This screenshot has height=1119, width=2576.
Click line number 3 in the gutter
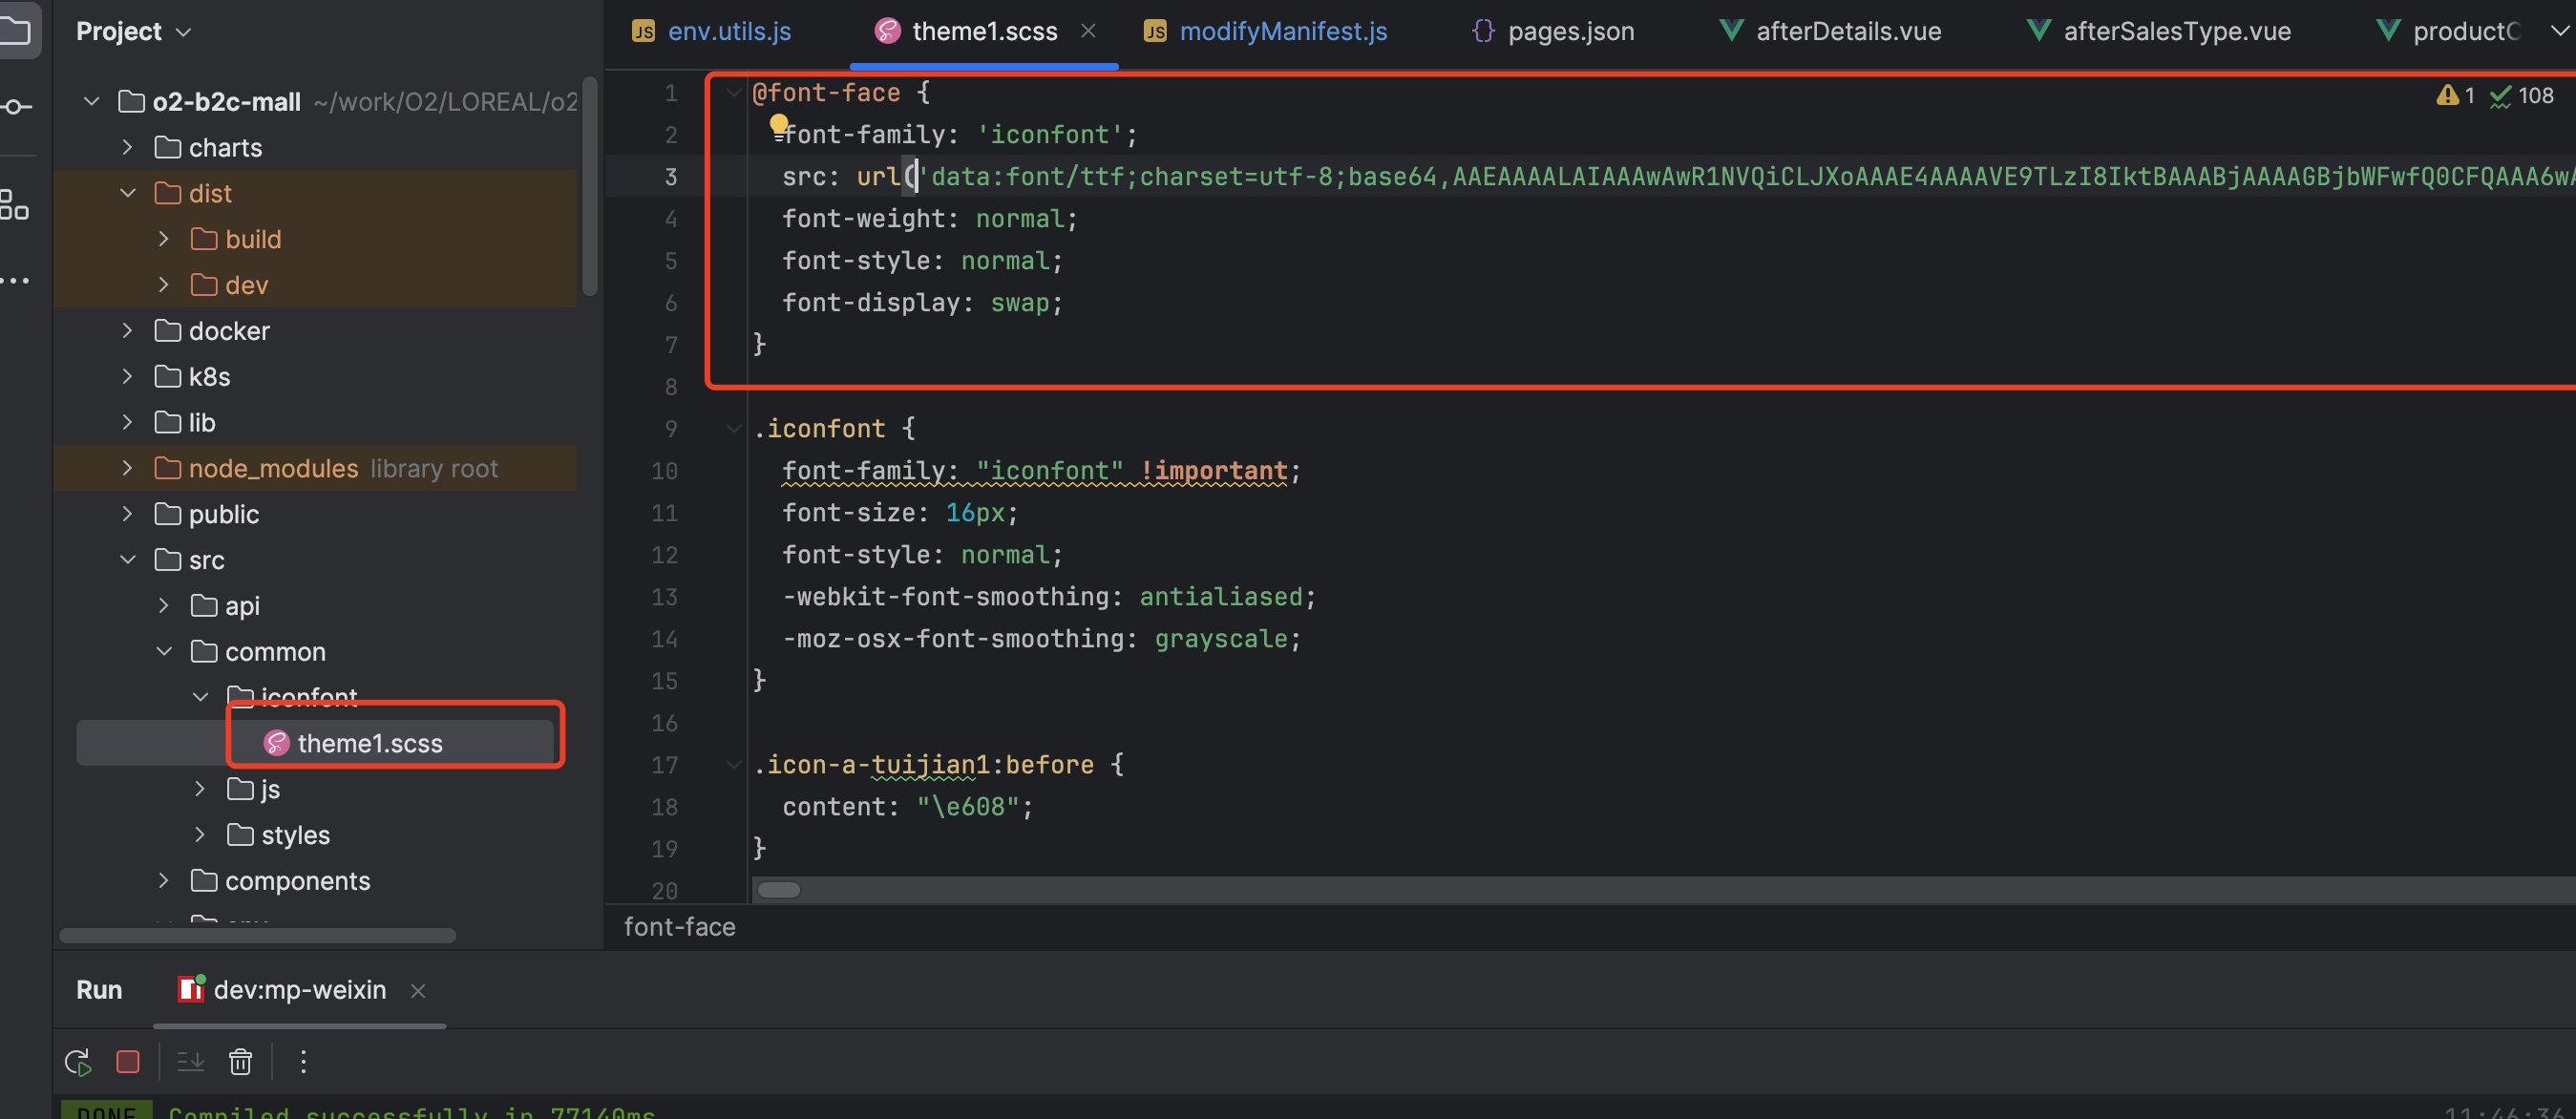(671, 177)
